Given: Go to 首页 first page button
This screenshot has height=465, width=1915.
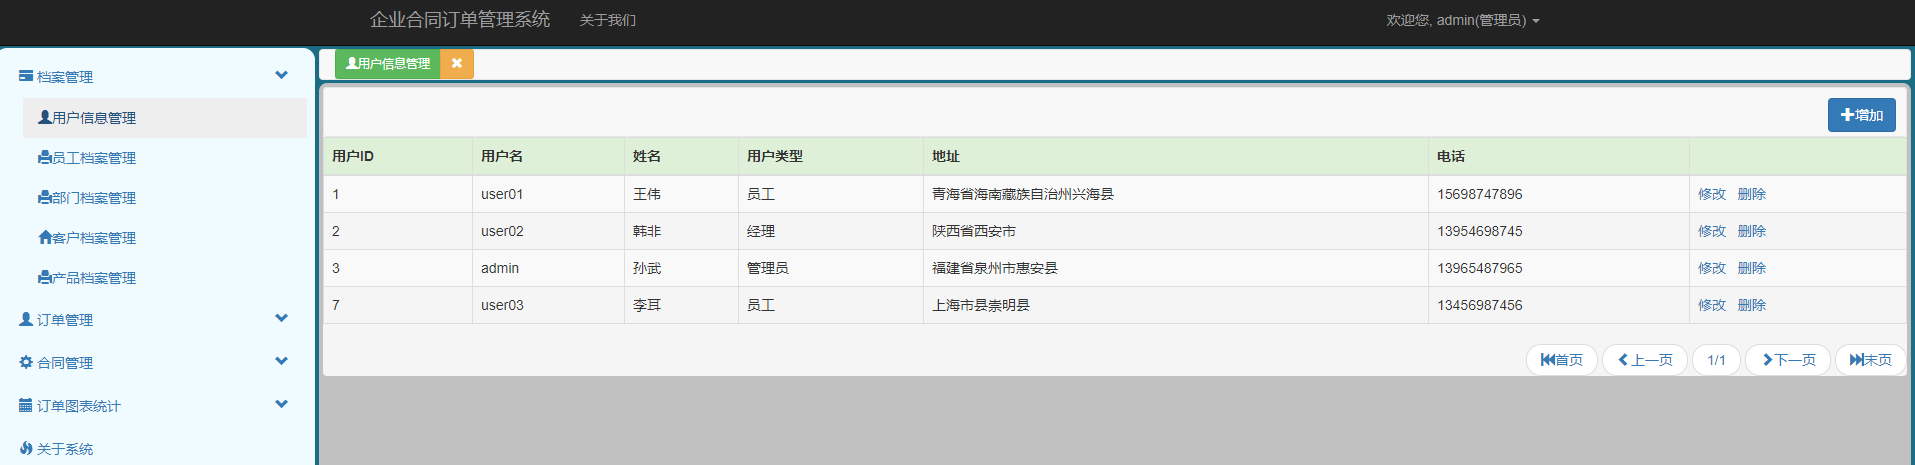Looking at the screenshot, I should coord(1561,360).
